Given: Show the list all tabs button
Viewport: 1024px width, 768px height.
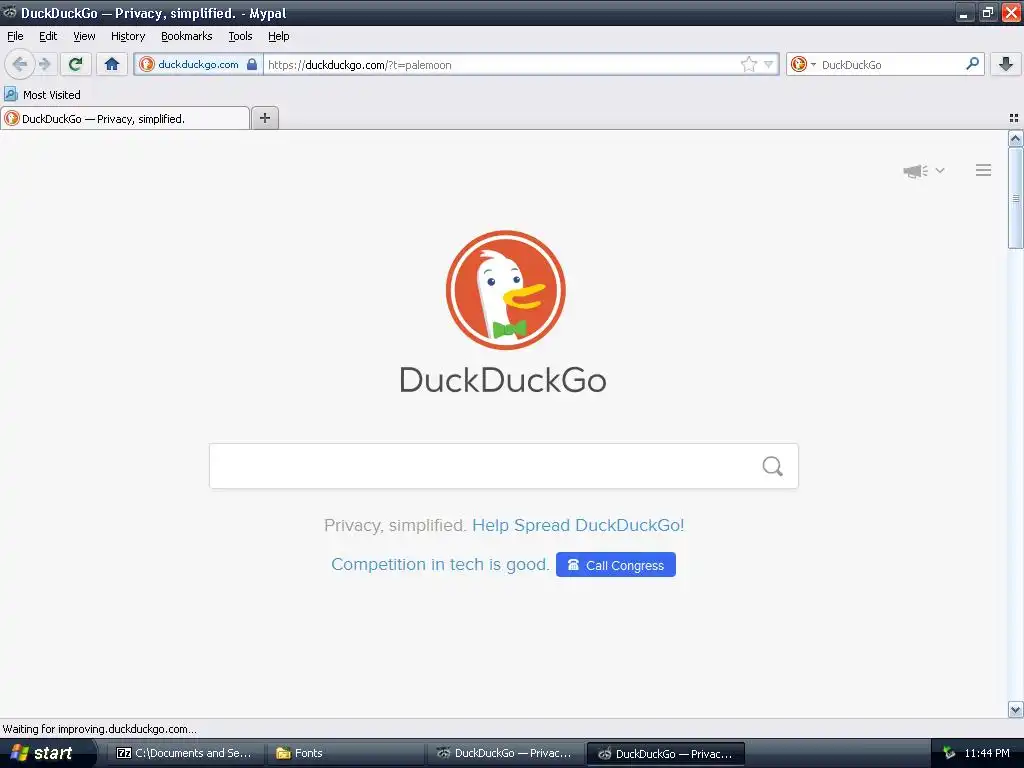Looking at the screenshot, I should pyautogui.click(x=1014, y=118).
